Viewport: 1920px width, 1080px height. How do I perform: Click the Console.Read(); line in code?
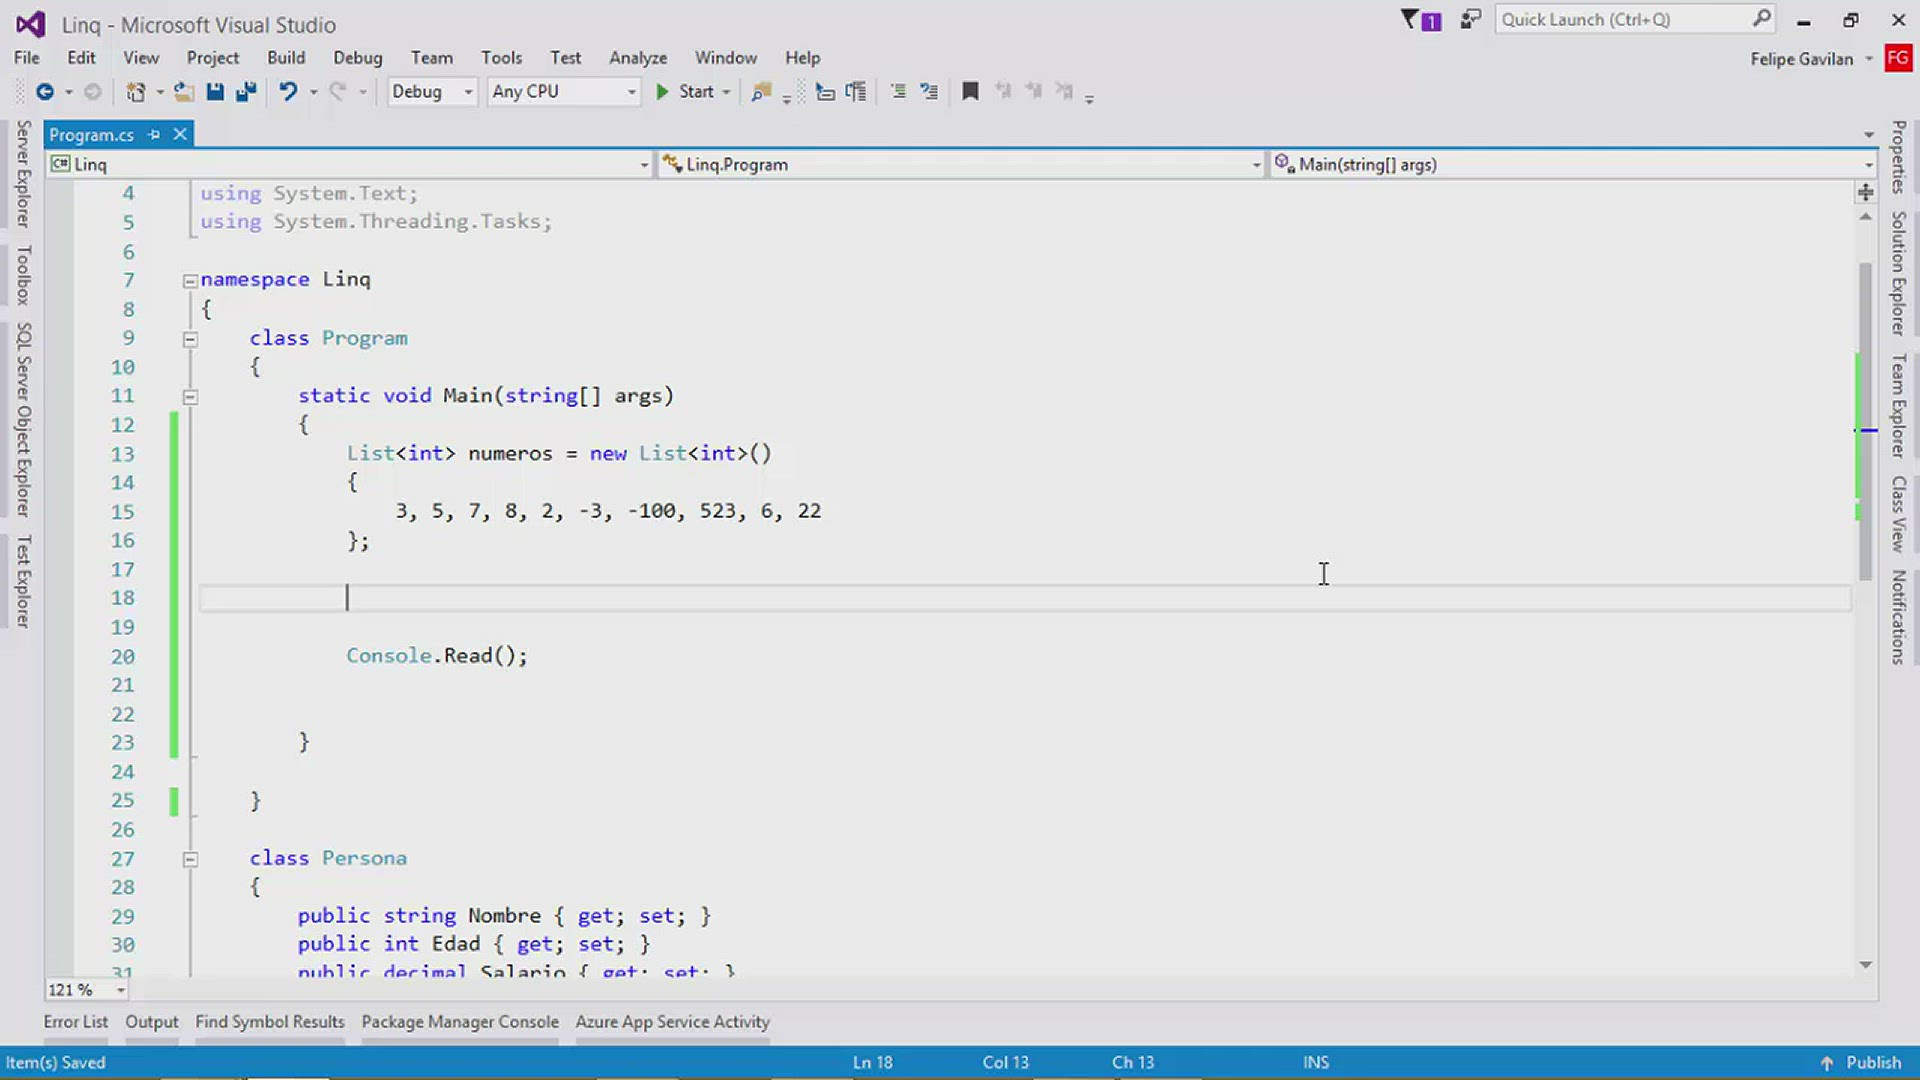[437, 656]
